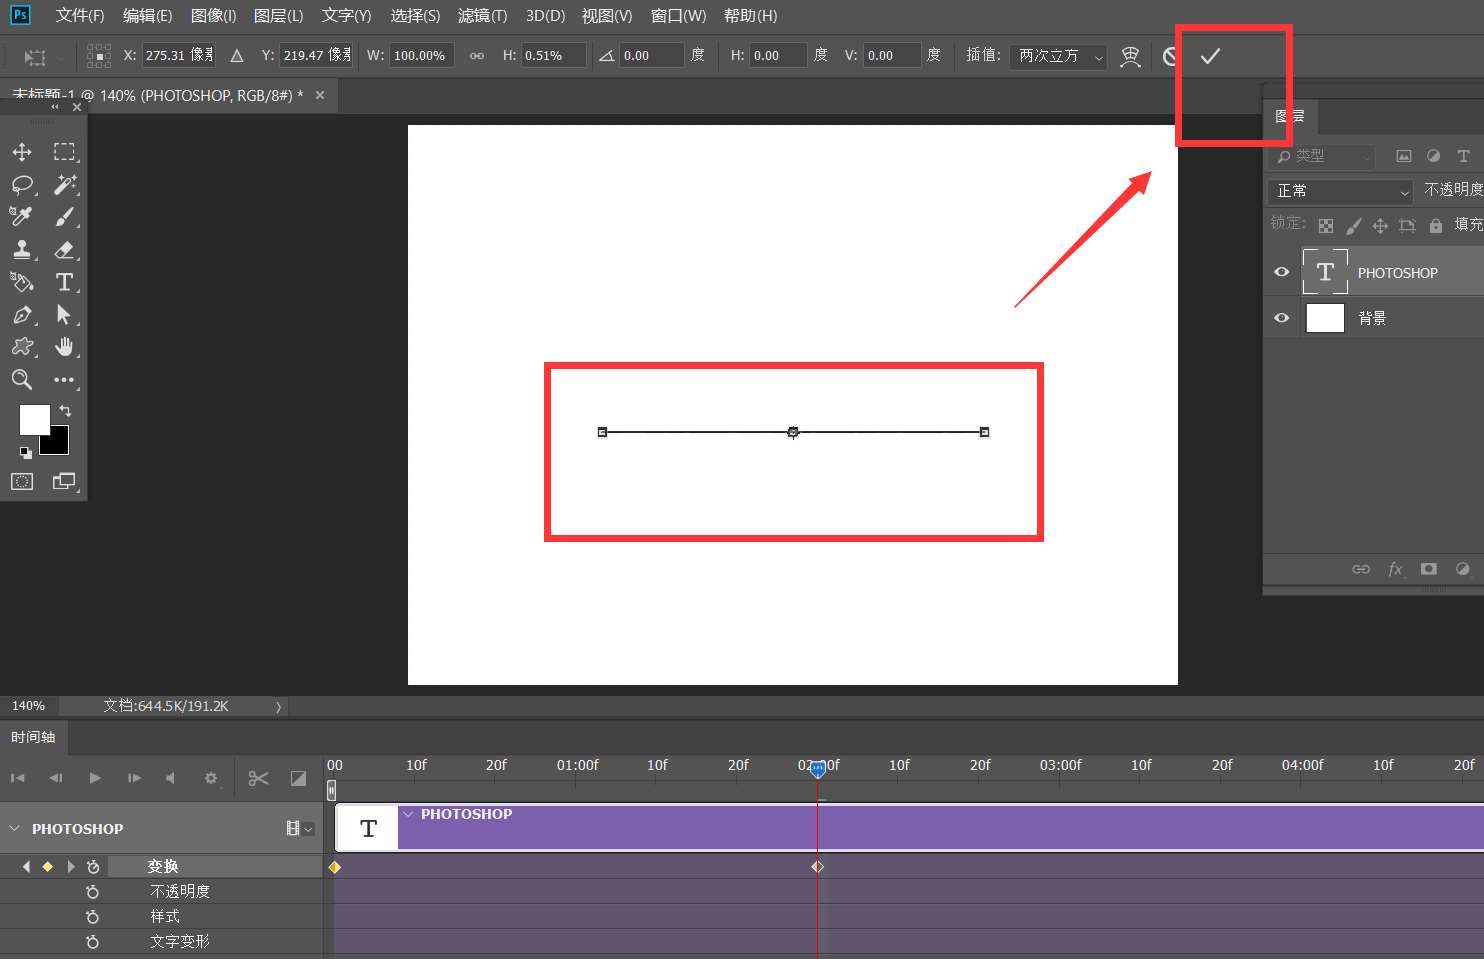Open the 插值 interpolation dropdown

coord(1057,56)
